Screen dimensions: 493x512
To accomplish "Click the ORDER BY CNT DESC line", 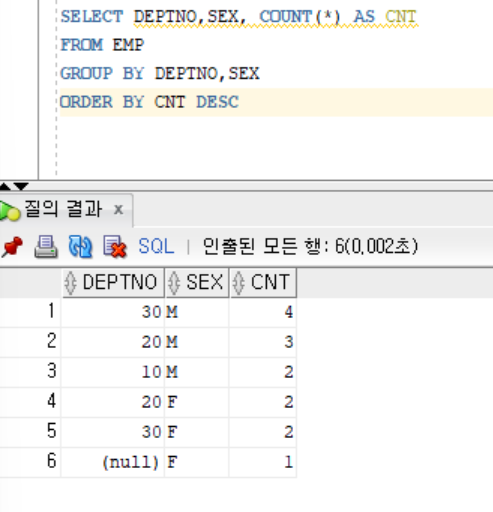I will click(x=149, y=102).
